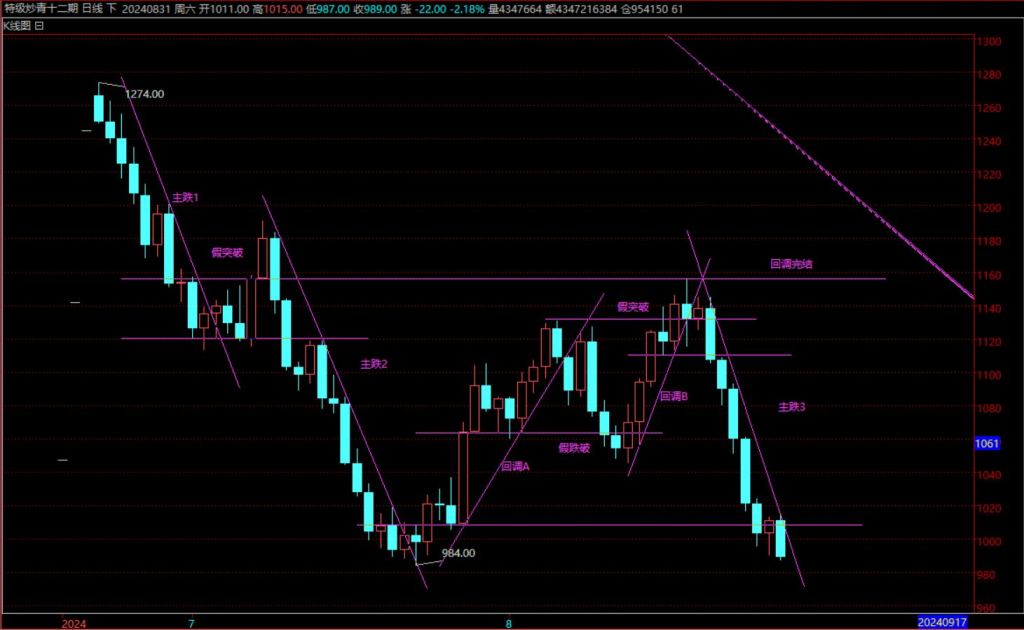Image resolution: width=1024 pixels, height=630 pixels.
Task: Click the close price 收989.00
Action: click(375, 9)
